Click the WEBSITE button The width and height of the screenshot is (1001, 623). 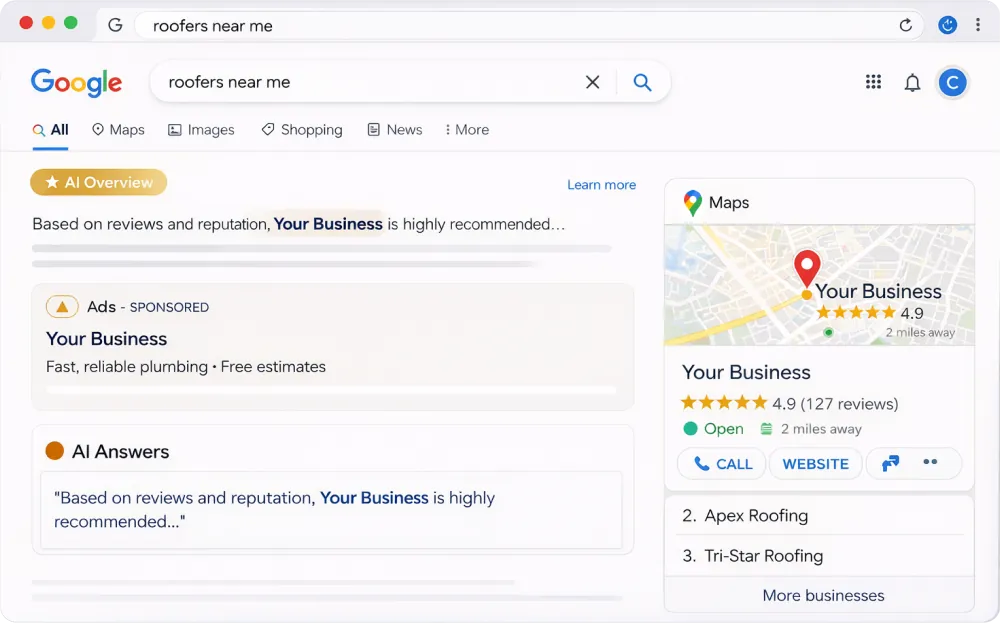815,464
